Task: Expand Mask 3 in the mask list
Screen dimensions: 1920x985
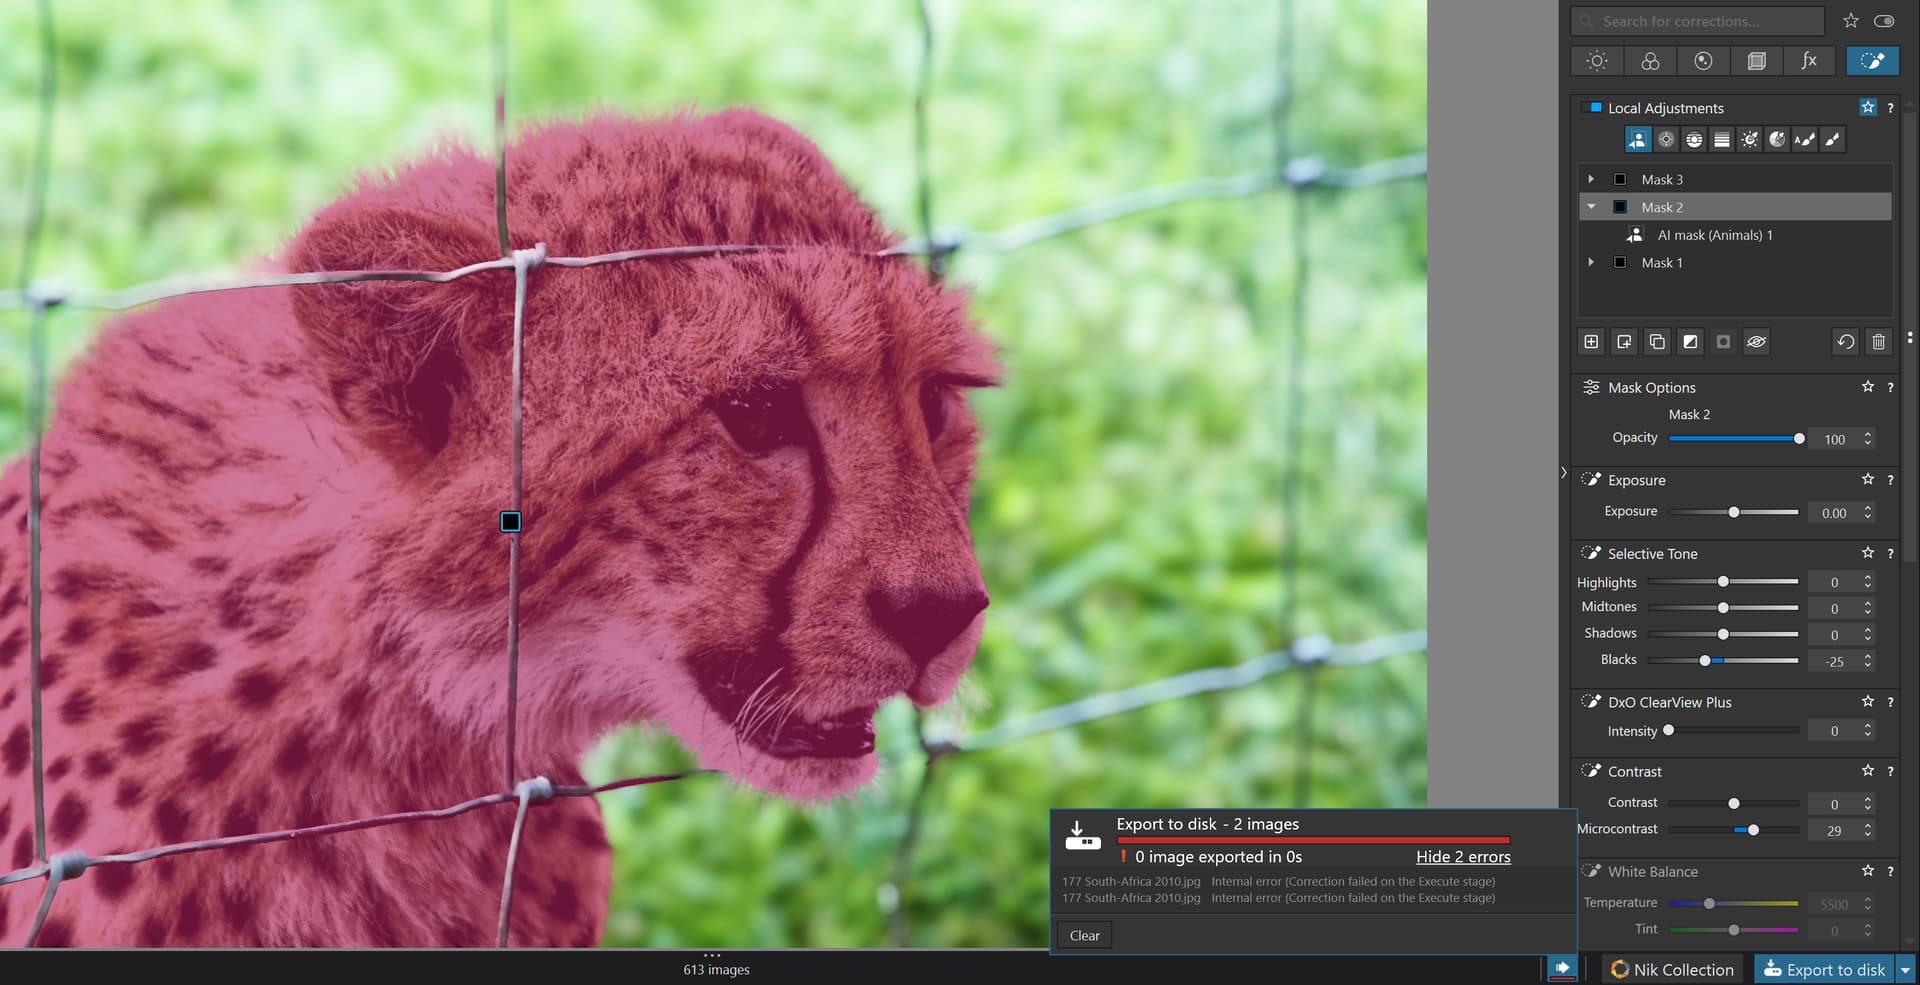Action: (x=1591, y=180)
